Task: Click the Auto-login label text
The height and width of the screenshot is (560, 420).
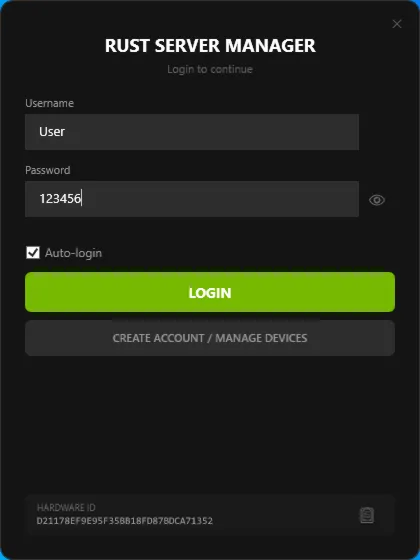Action: pos(73,253)
